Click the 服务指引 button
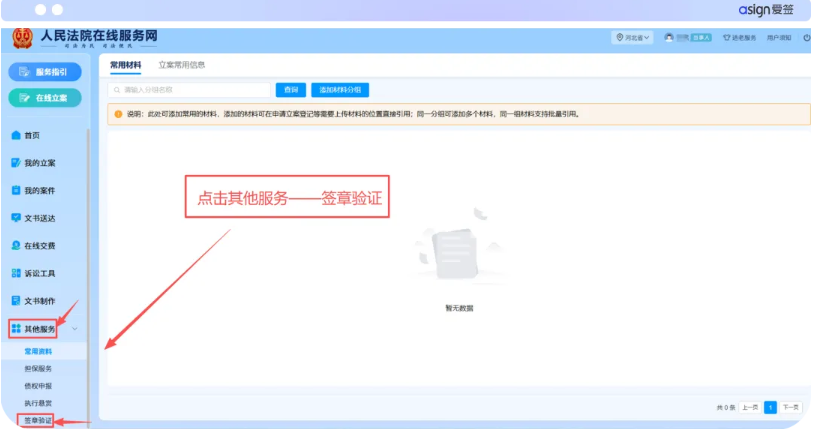This screenshot has width=815, height=429. click(45, 72)
